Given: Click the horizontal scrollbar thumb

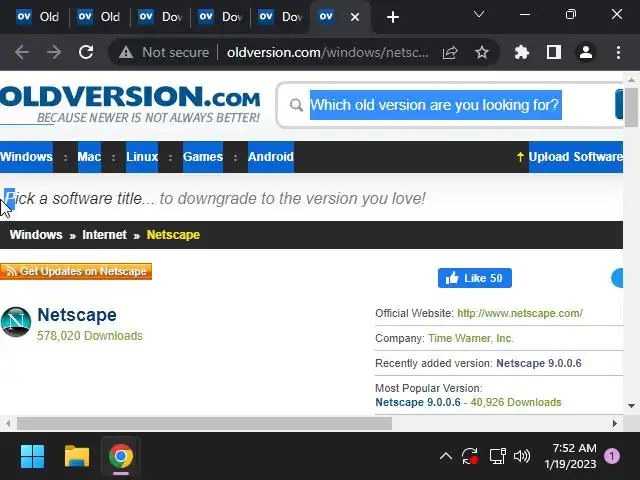Looking at the screenshot, I should pyautogui.click(x=204, y=423).
